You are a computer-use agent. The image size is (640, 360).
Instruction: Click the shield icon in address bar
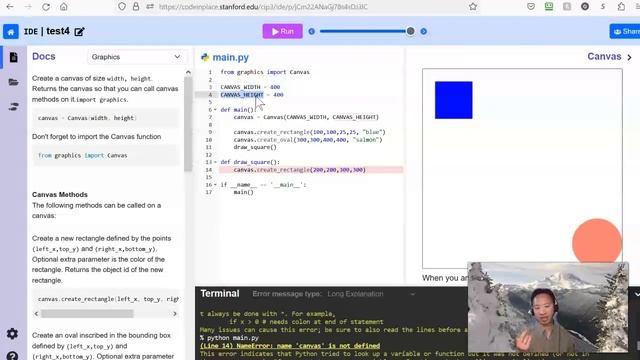click(x=122, y=7)
